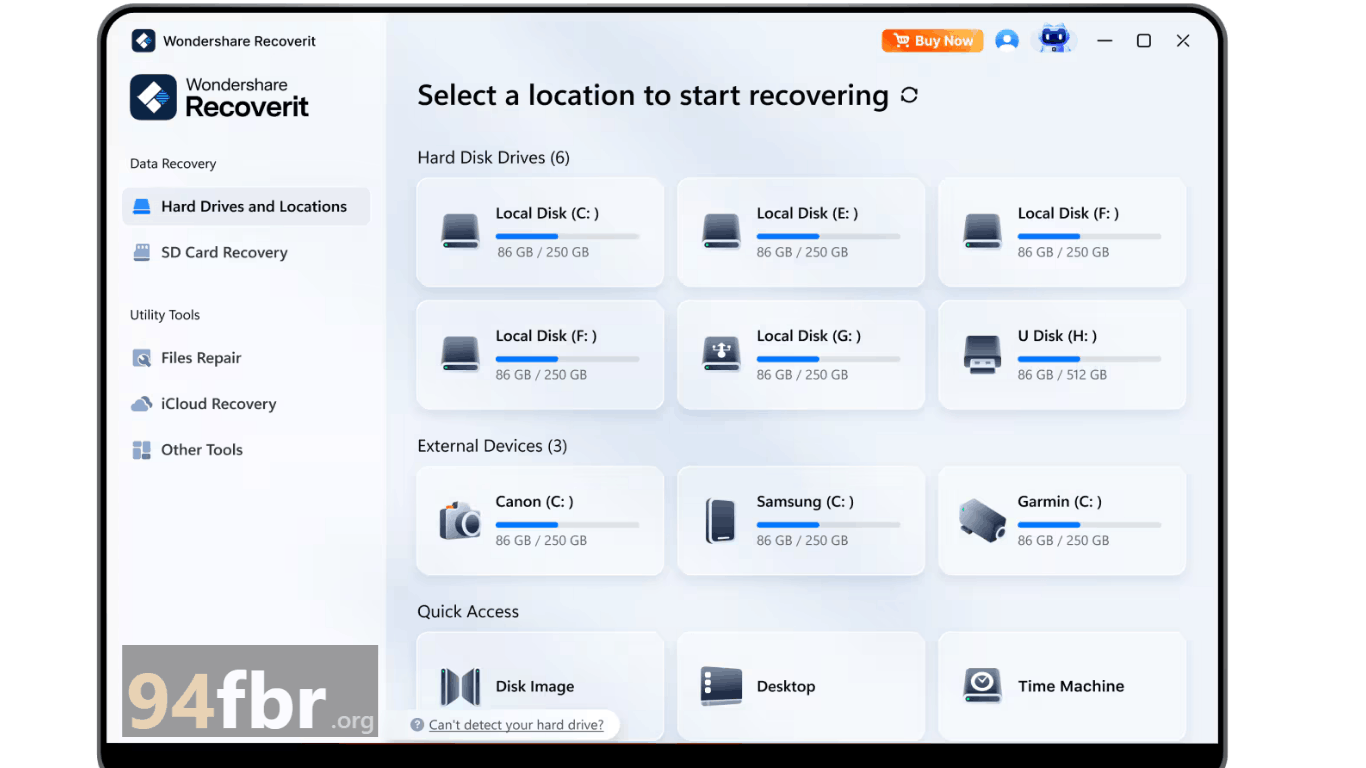Click the question mark help icon
The width and height of the screenshot is (1366, 768).
click(418, 725)
